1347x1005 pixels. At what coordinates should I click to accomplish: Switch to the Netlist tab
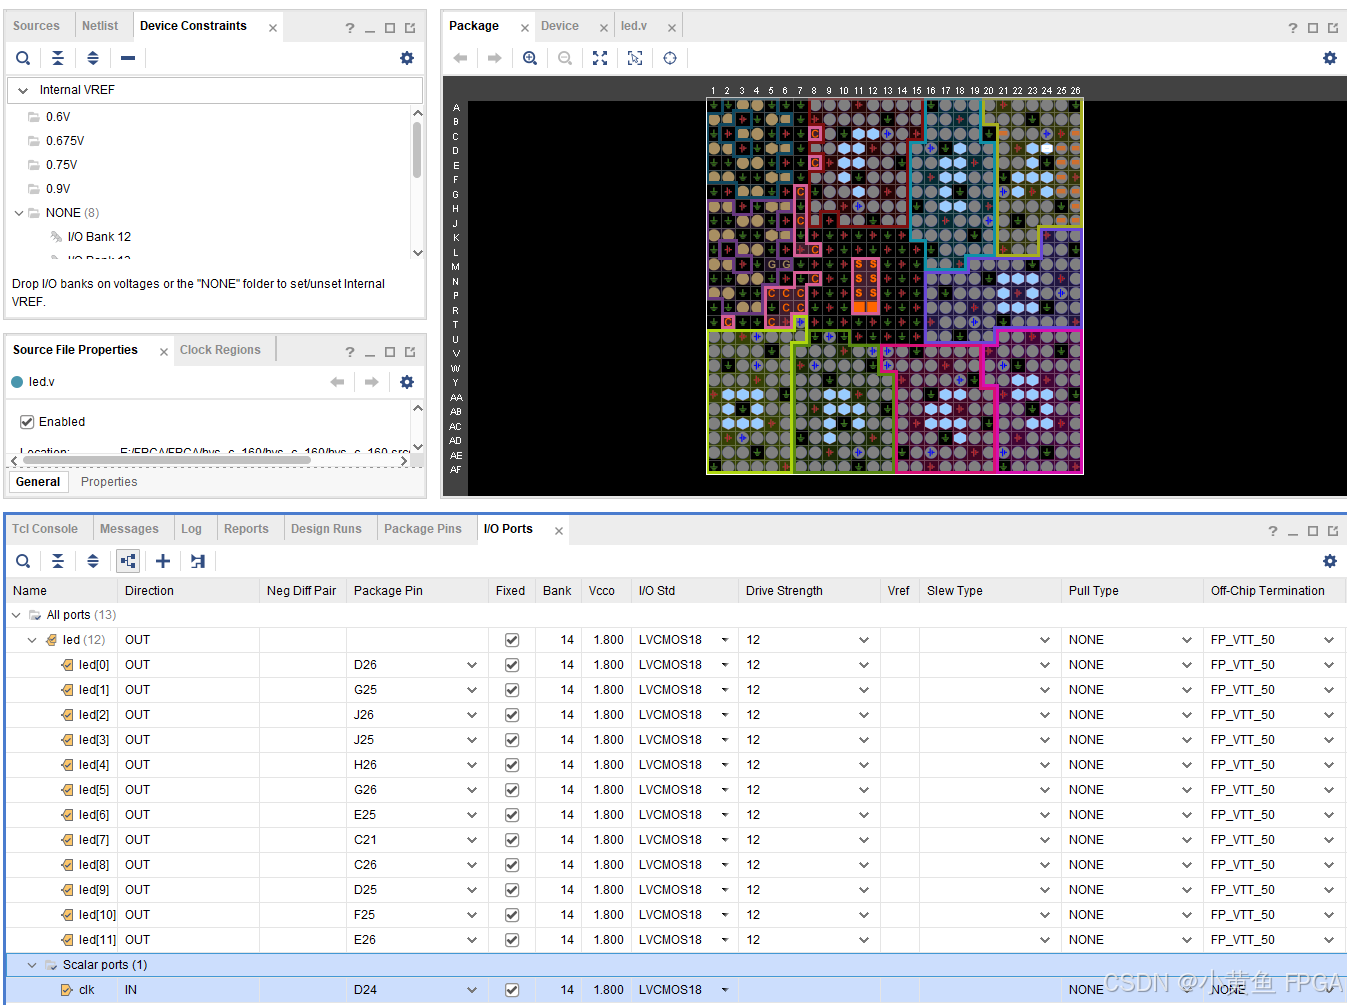pyautogui.click(x=100, y=26)
